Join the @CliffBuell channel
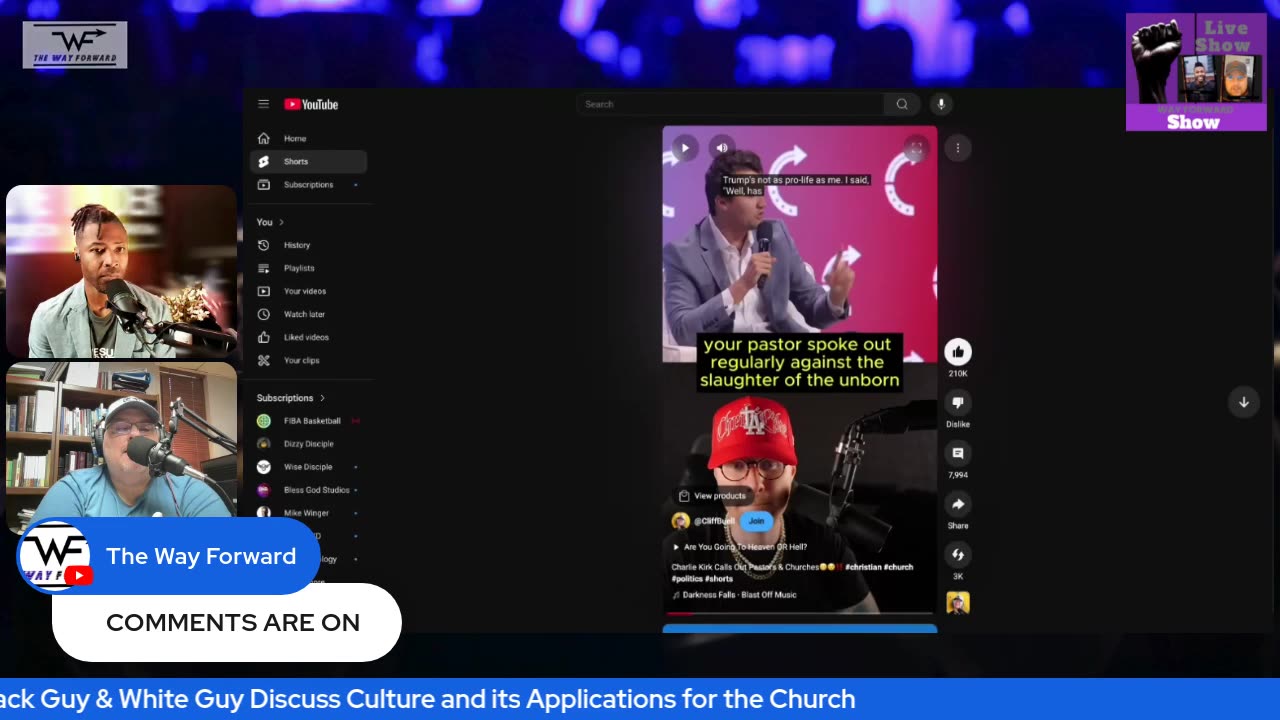 click(756, 521)
